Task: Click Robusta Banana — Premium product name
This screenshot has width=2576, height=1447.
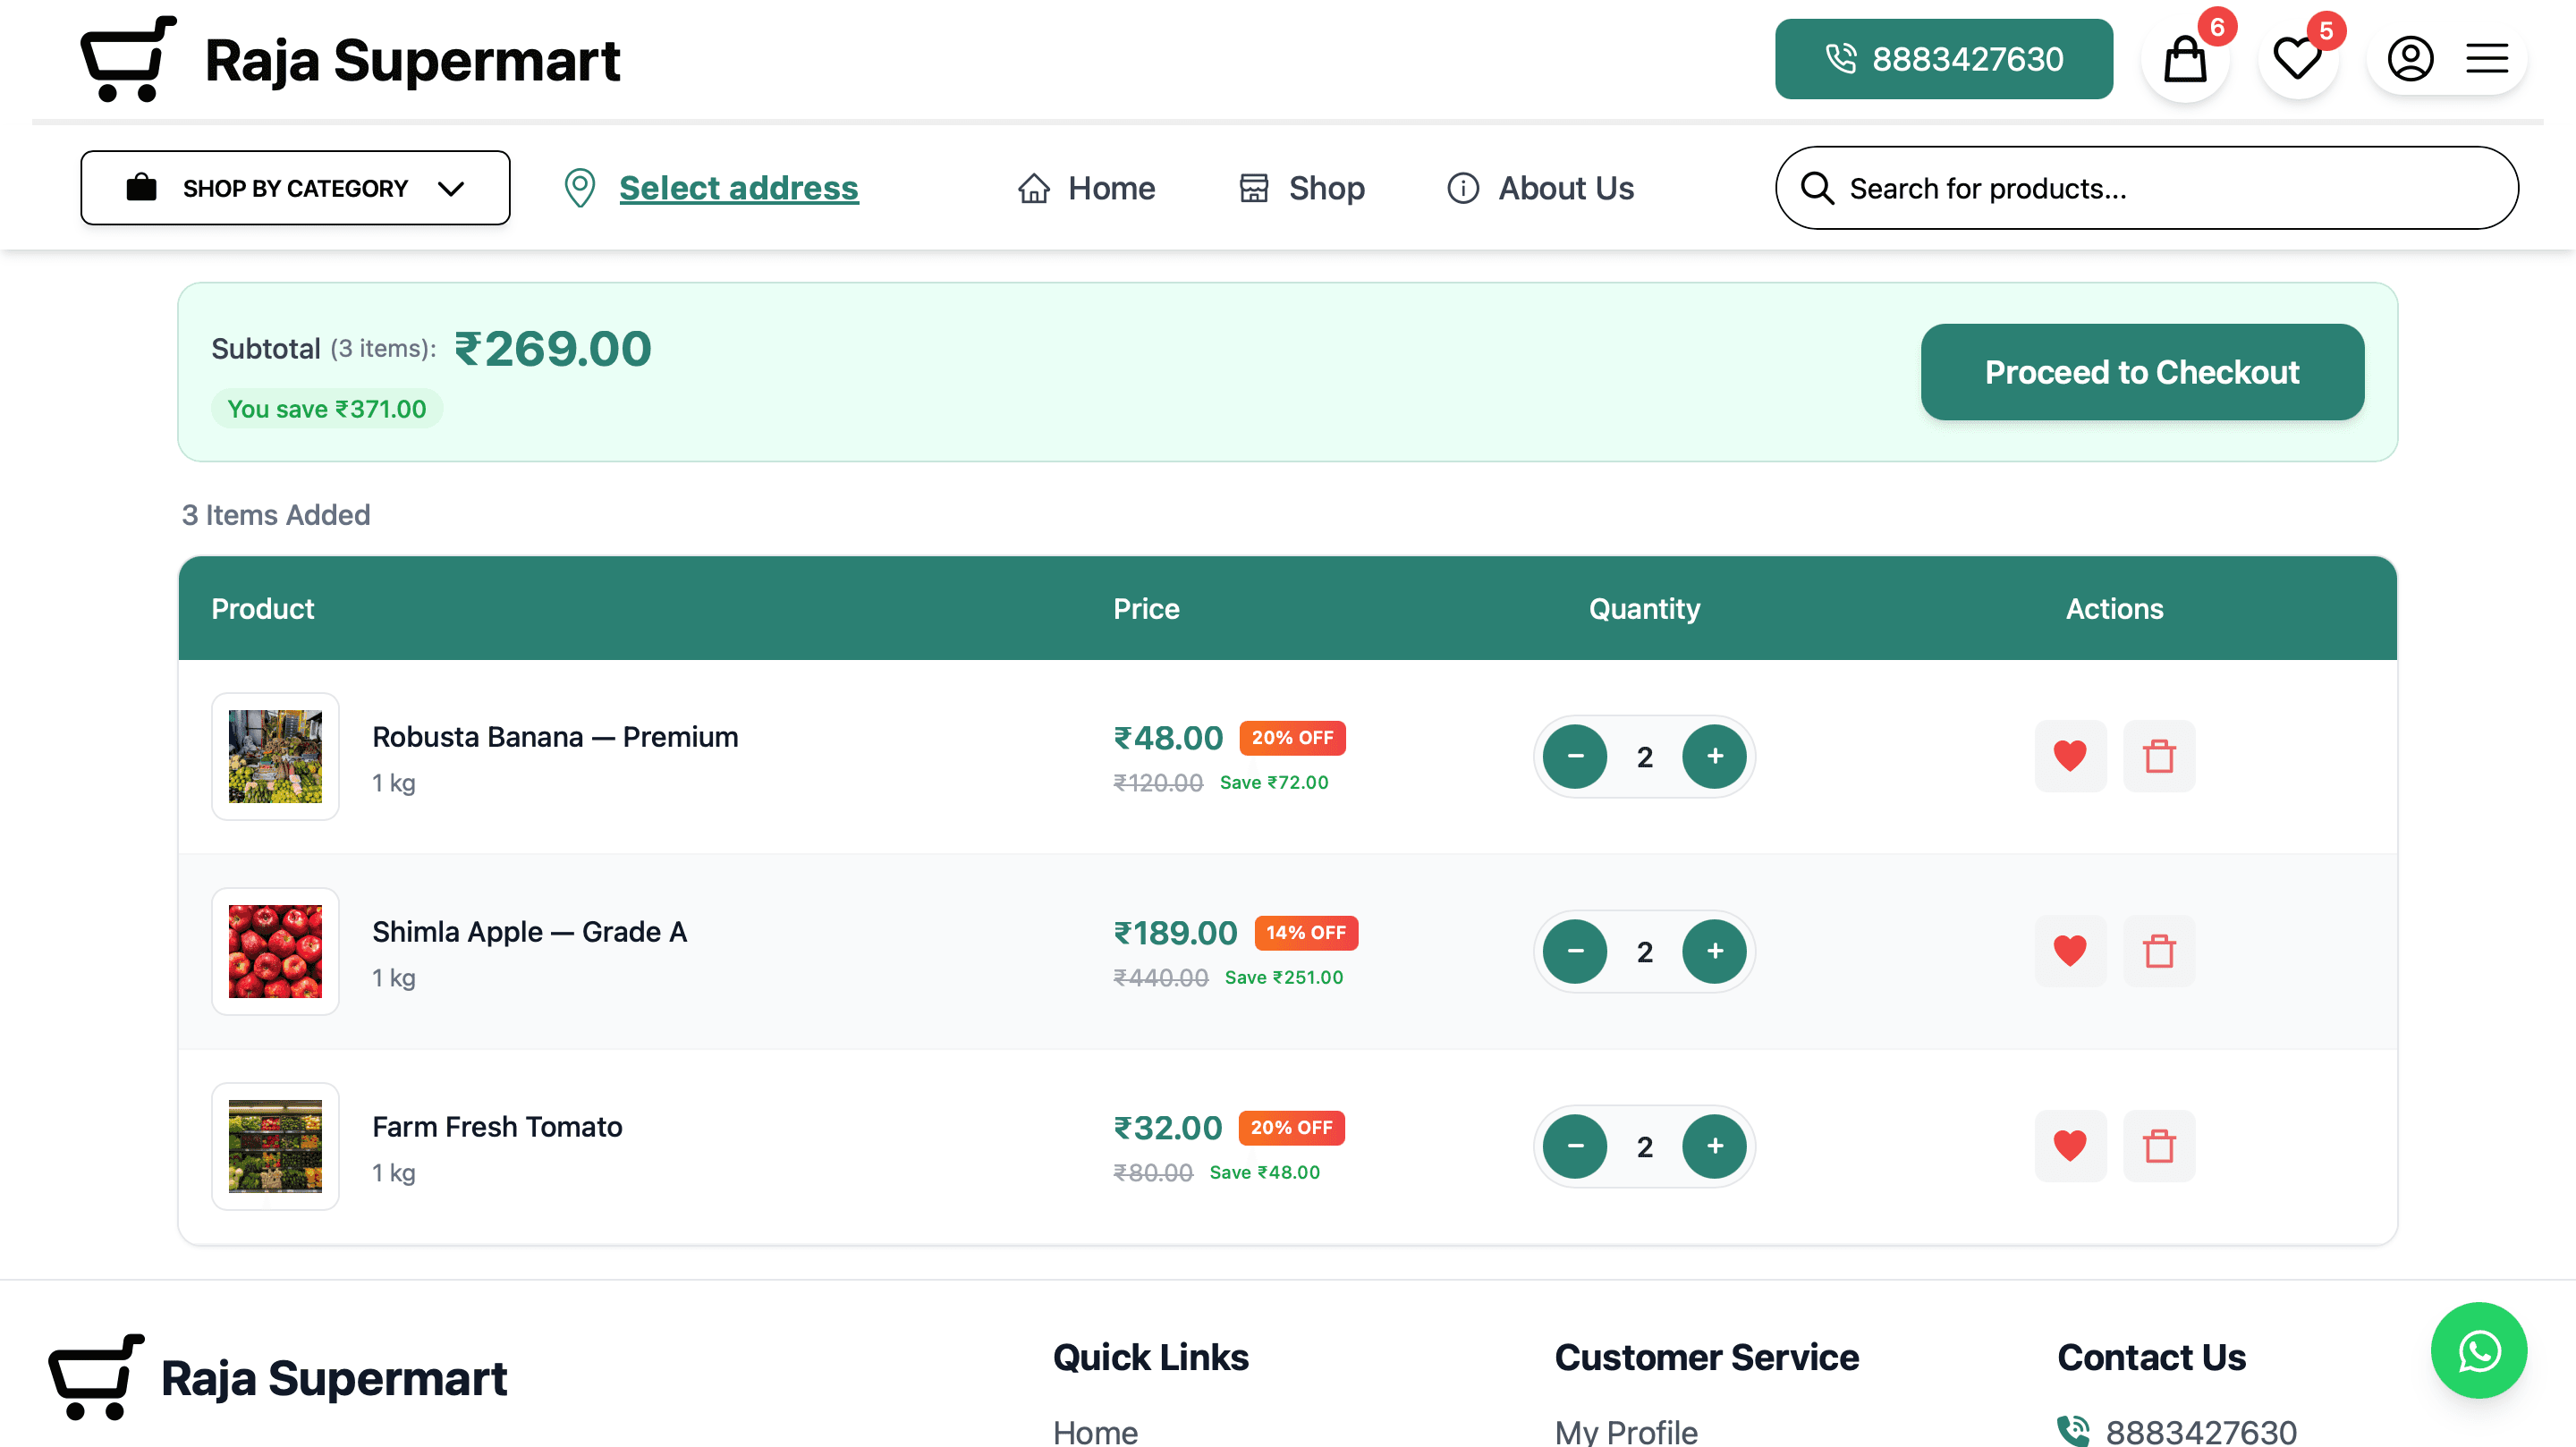Action: point(555,737)
